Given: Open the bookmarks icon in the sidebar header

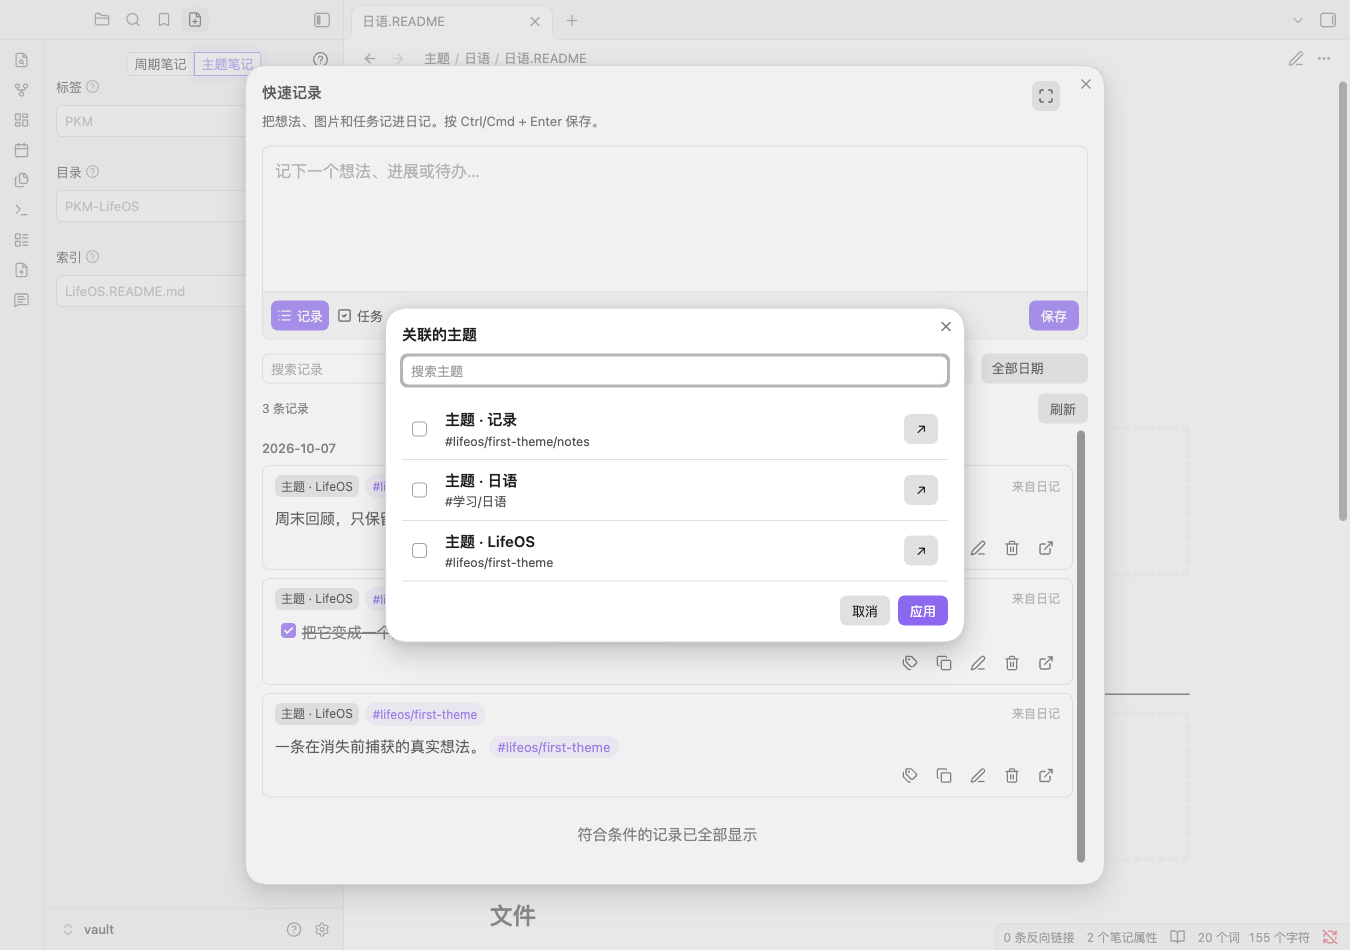Looking at the screenshot, I should pyautogui.click(x=164, y=20).
